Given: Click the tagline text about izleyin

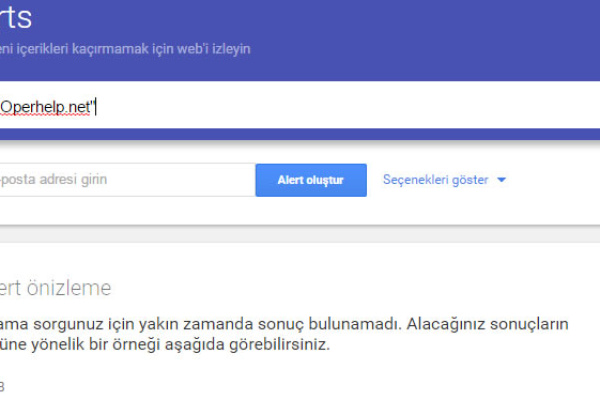Looking at the screenshot, I should 125,49.
